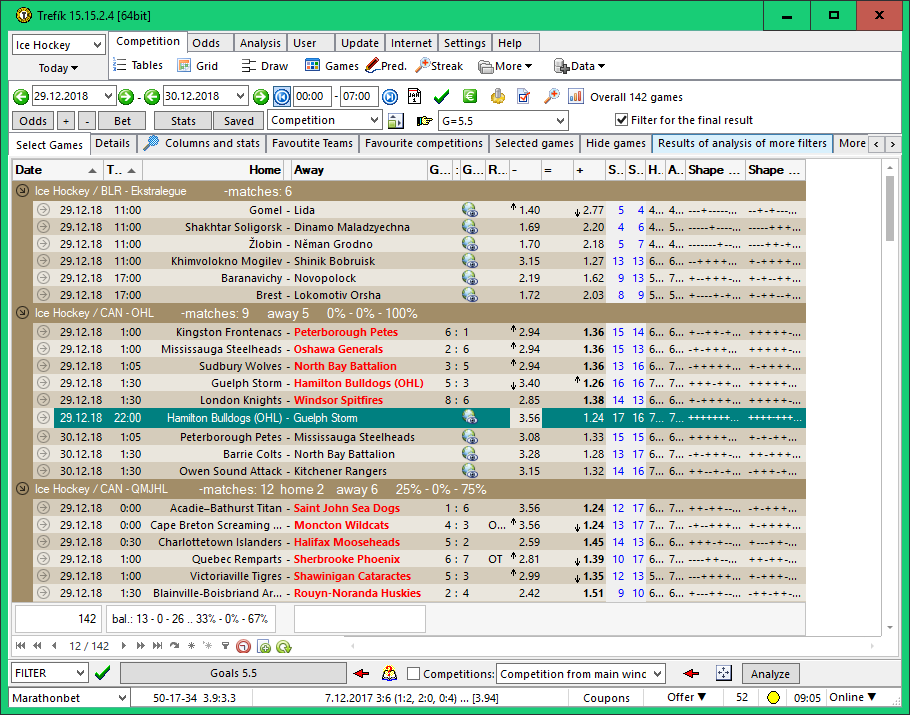
Task: Open the Favourite competitions tab
Action: [x=423, y=143]
